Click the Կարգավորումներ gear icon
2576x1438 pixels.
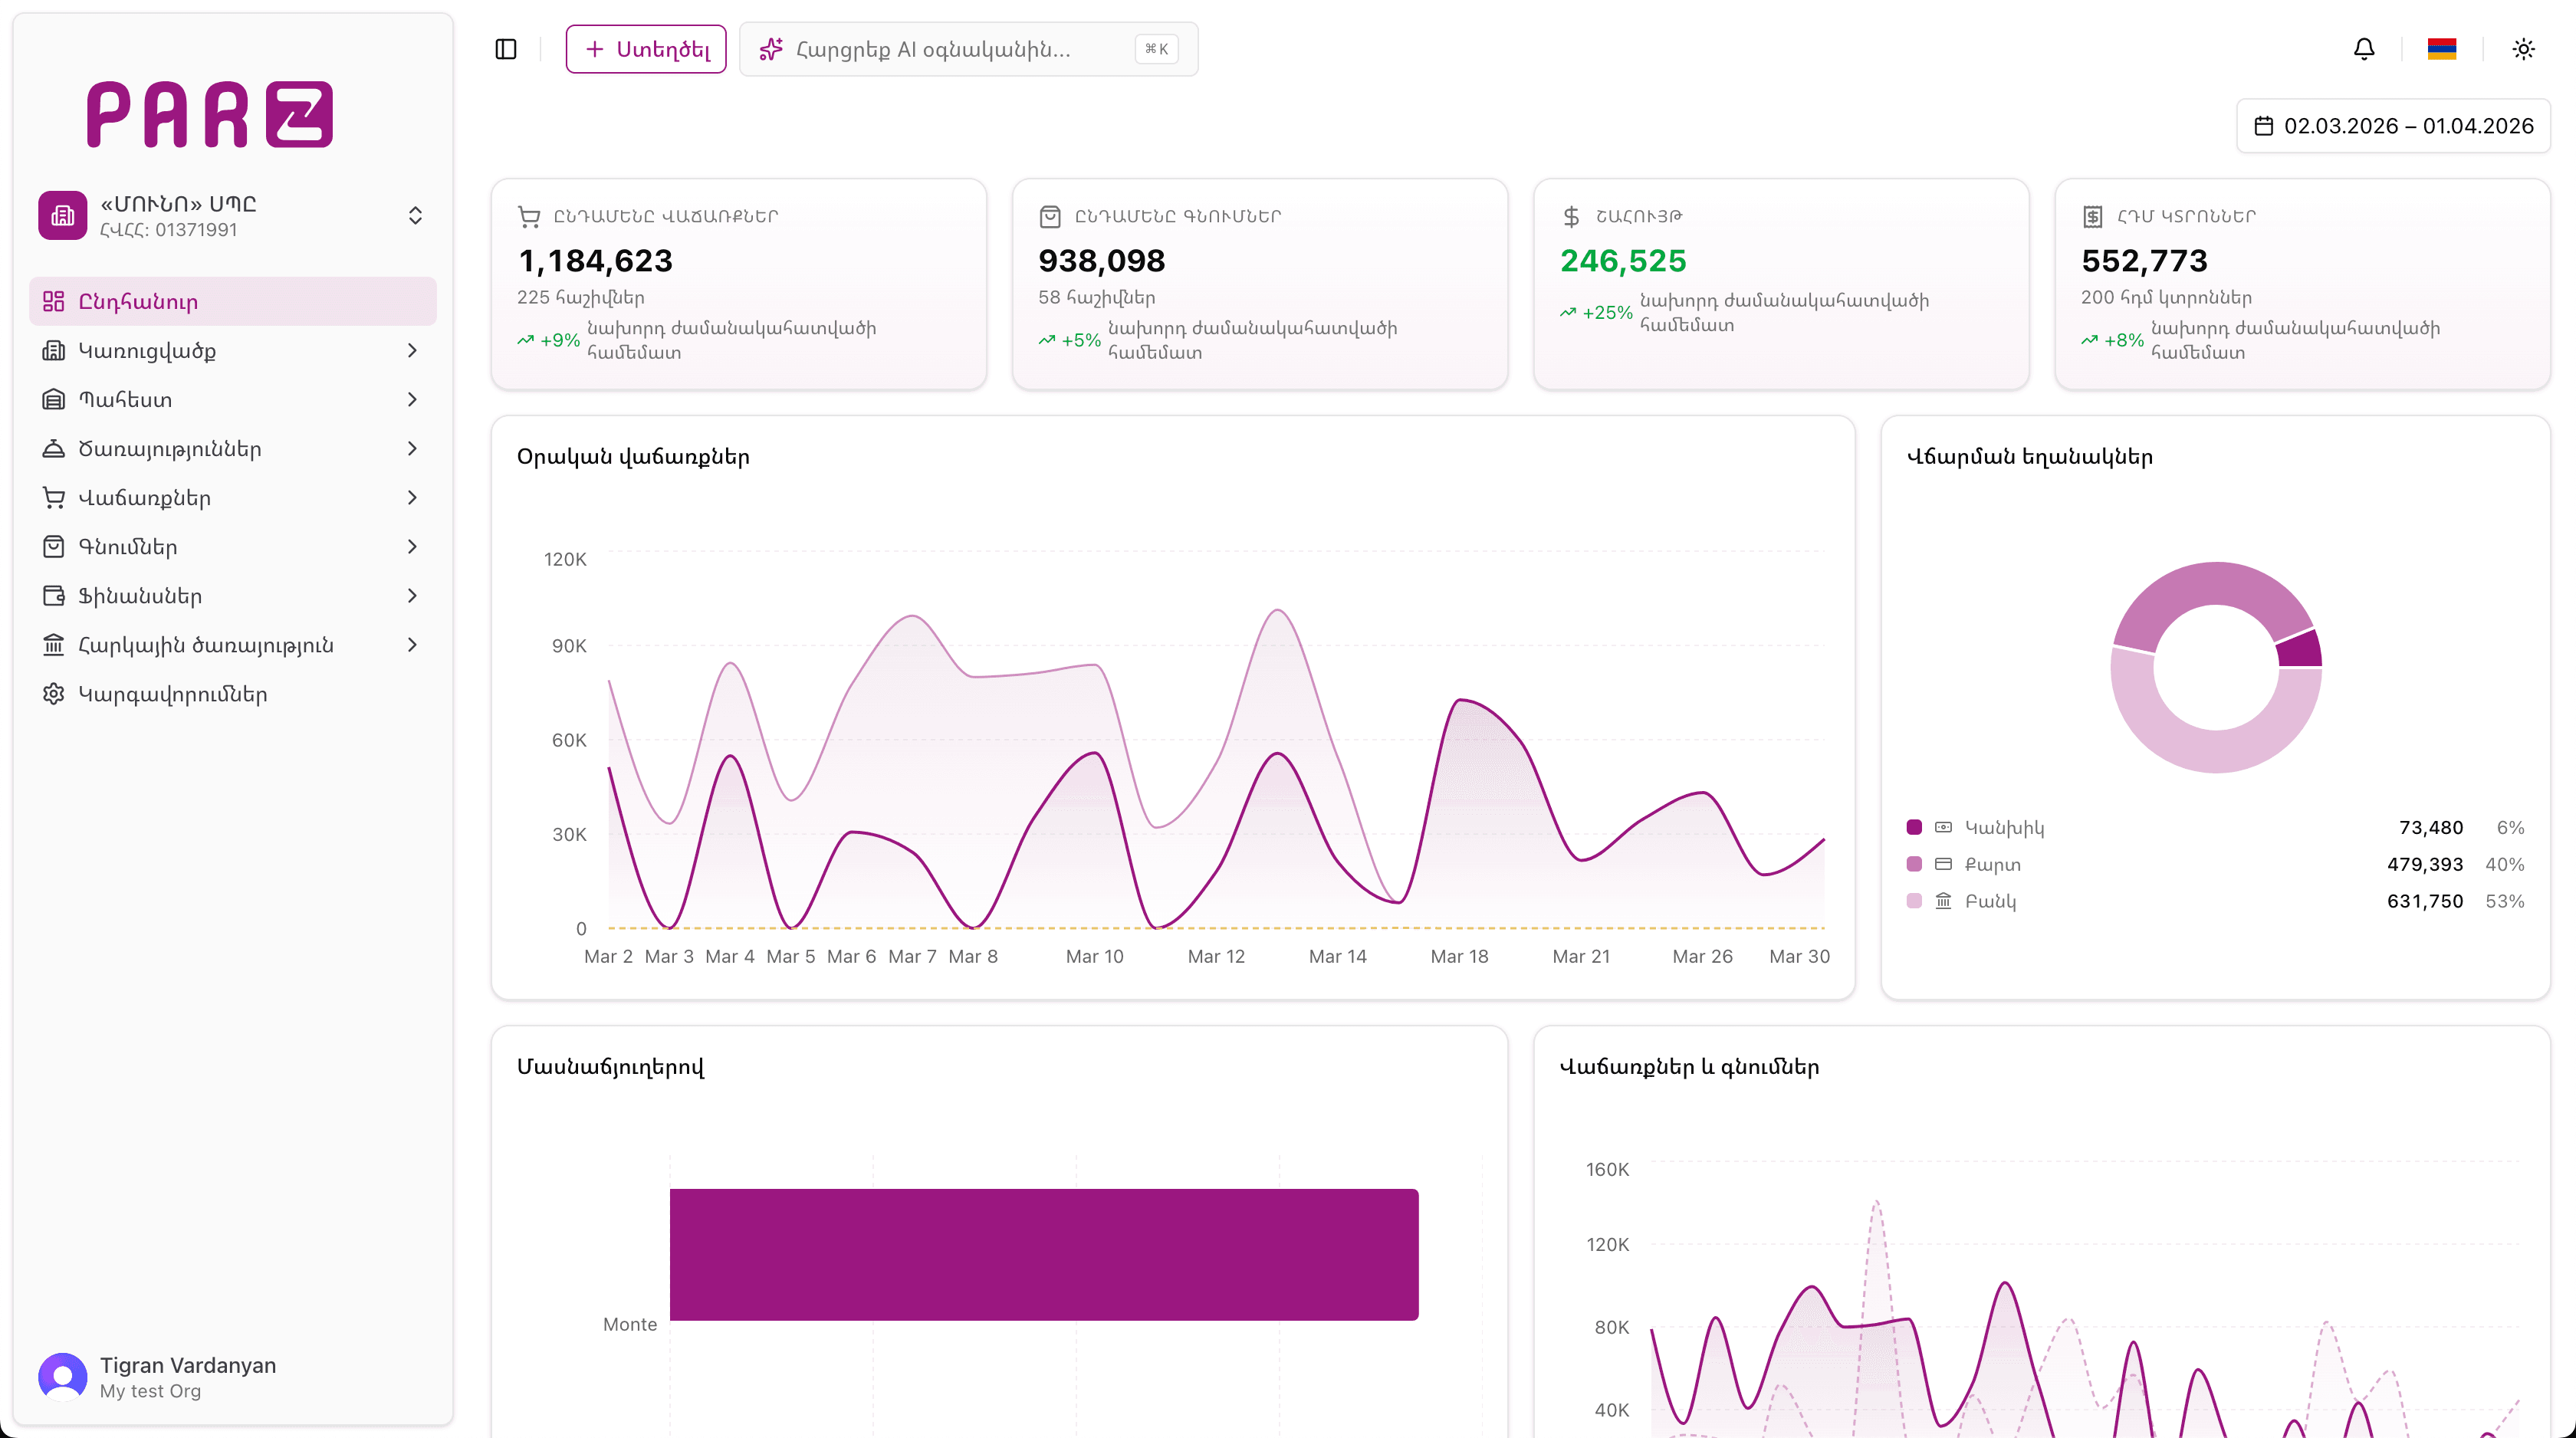point(54,694)
